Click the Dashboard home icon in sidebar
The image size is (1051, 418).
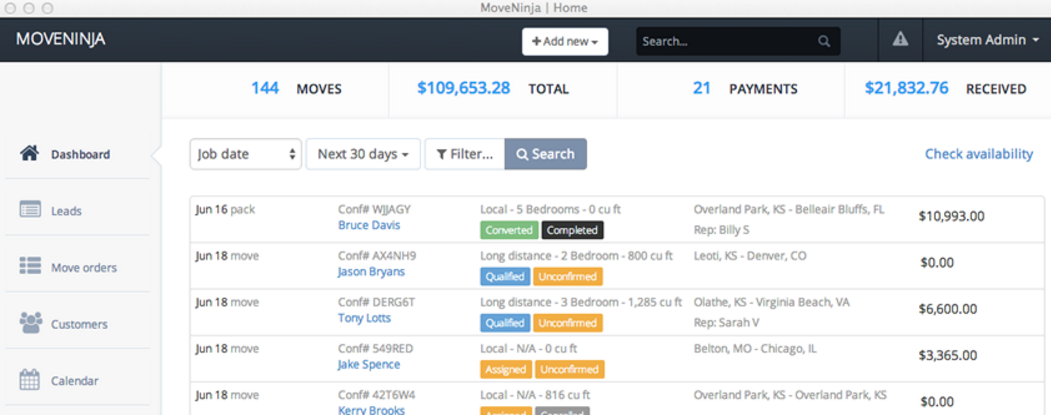click(30, 154)
